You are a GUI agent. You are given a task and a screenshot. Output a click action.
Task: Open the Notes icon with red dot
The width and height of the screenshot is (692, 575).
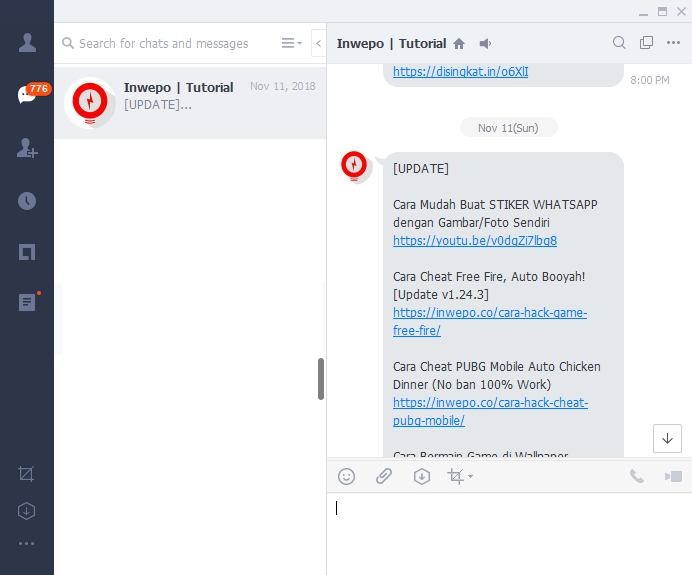coord(27,303)
